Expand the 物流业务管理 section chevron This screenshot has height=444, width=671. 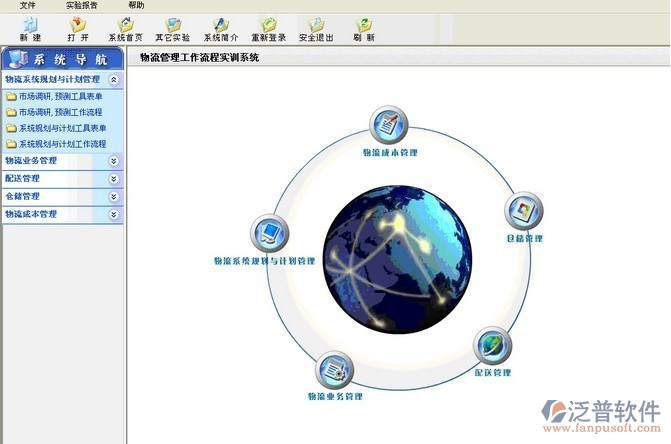pyautogui.click(x=113, y=161)
